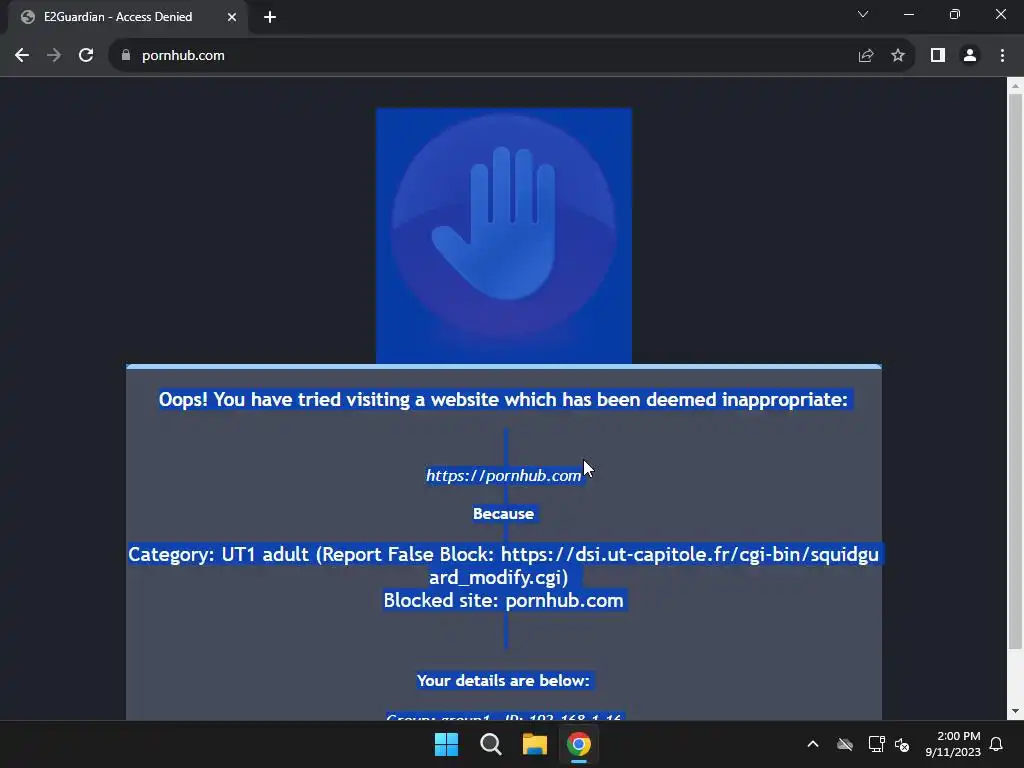Click the scrollbar down arrow
This screenshot has width=1024, height=768.
click(x=1015, y=711)
